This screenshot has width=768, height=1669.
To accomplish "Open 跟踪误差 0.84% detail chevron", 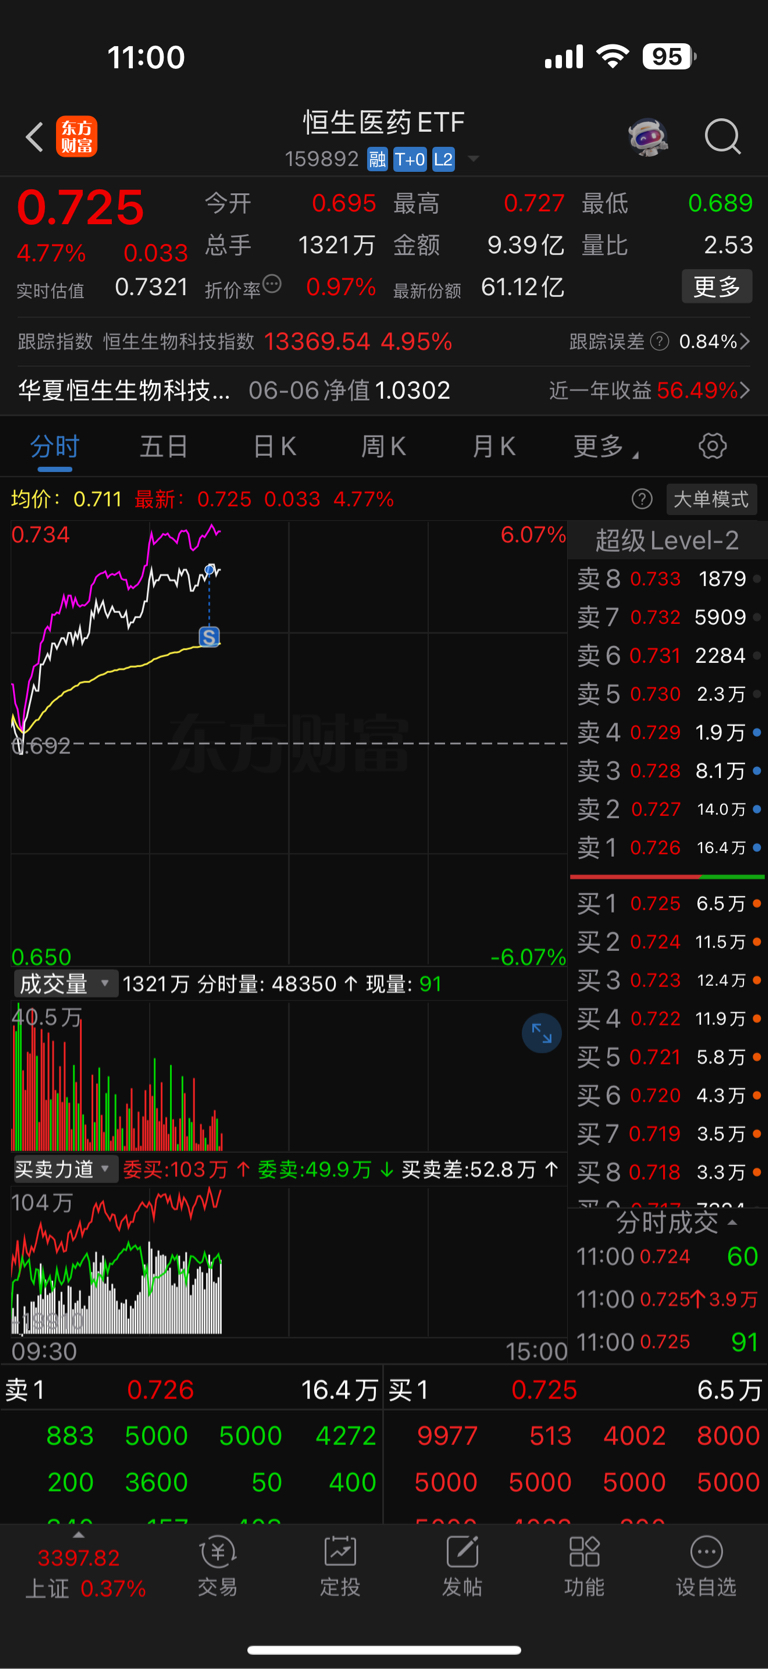I will point(745,342).
